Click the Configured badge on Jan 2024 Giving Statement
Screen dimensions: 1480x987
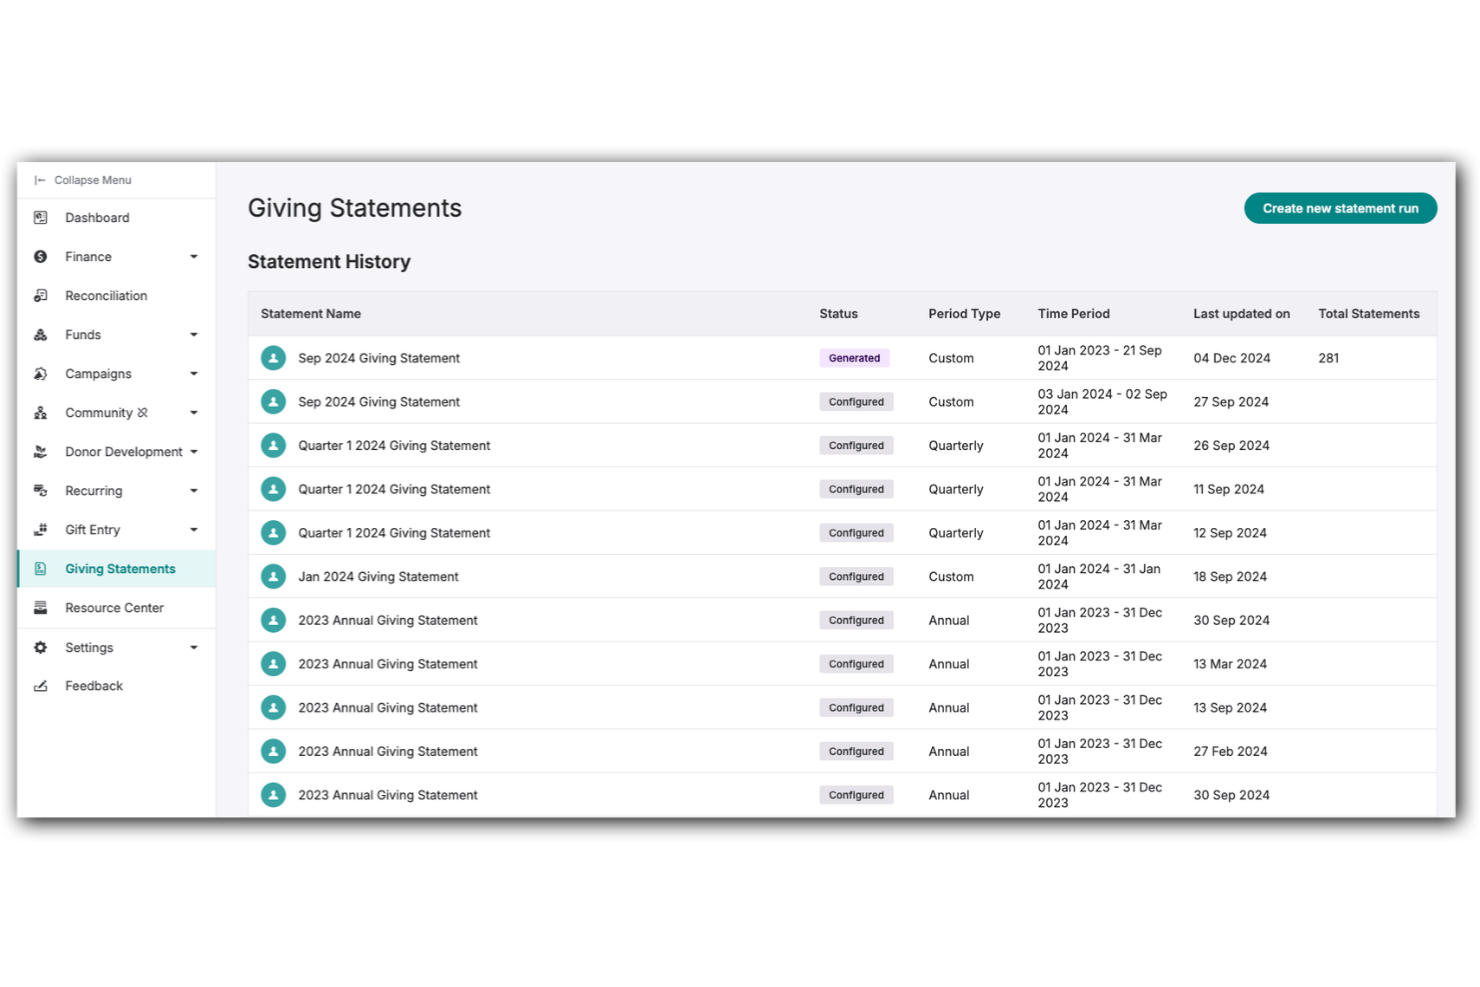pyautogui.click(x=856, y=576)
